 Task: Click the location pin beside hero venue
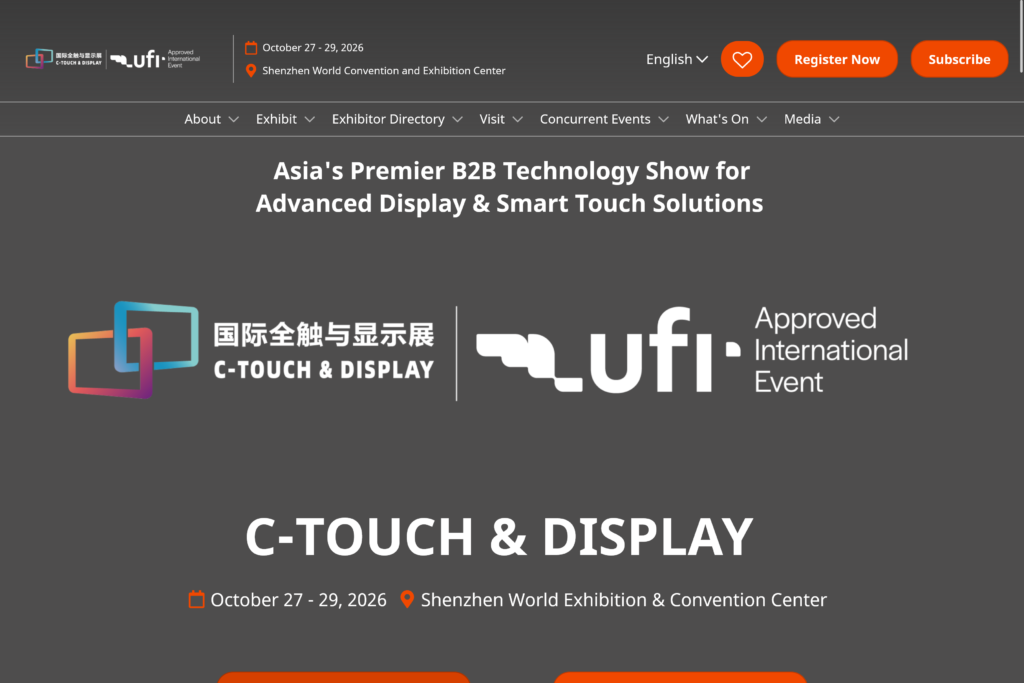pos(407,600)
